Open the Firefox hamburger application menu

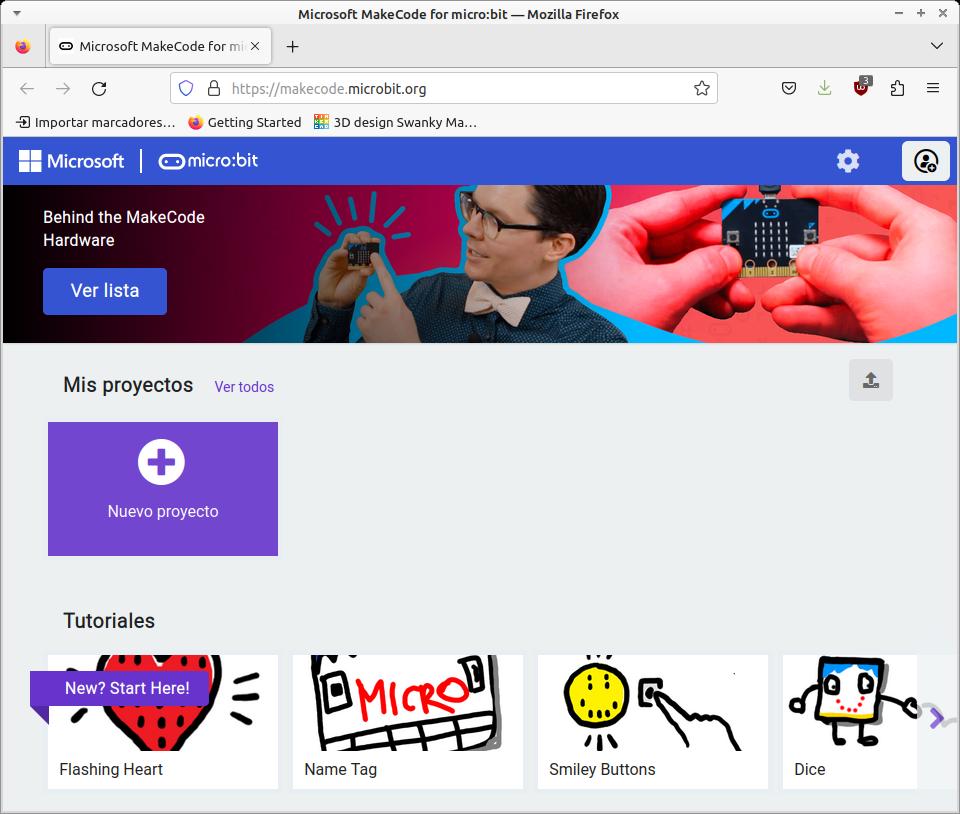[x=933, y=88]
